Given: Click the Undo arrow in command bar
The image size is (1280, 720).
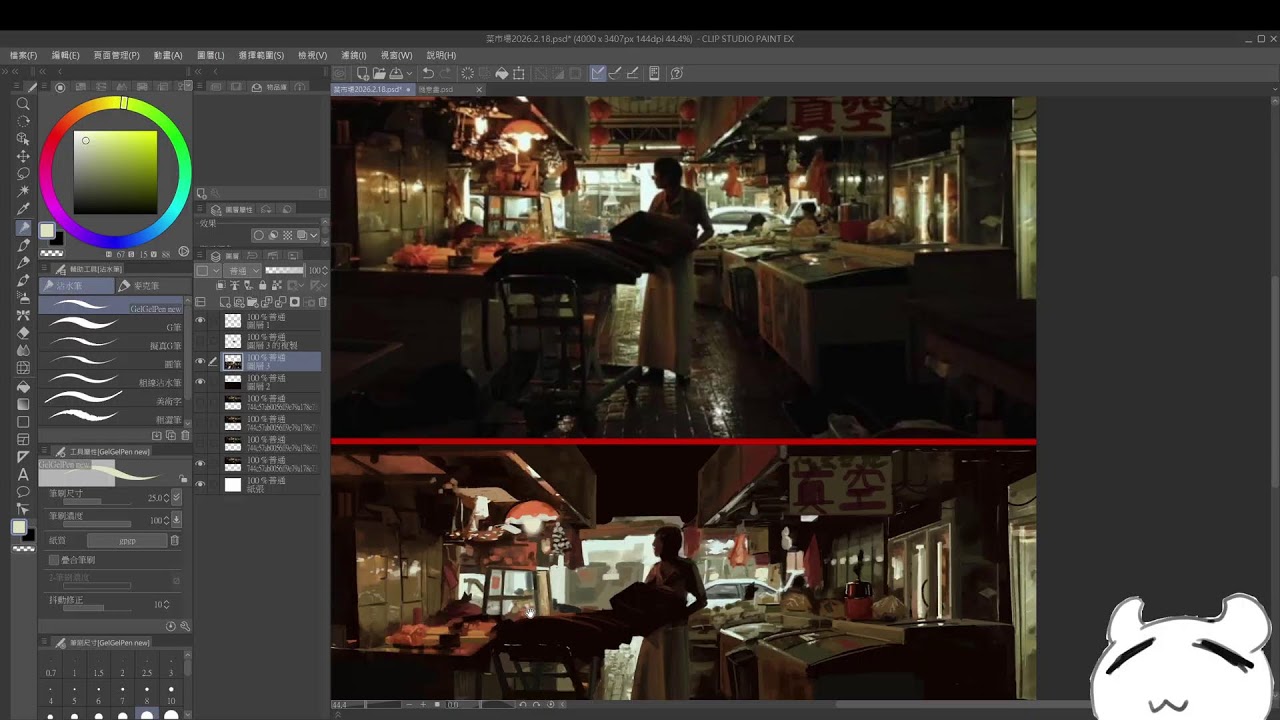Looking at the screenshot, I should pos(428,73).
